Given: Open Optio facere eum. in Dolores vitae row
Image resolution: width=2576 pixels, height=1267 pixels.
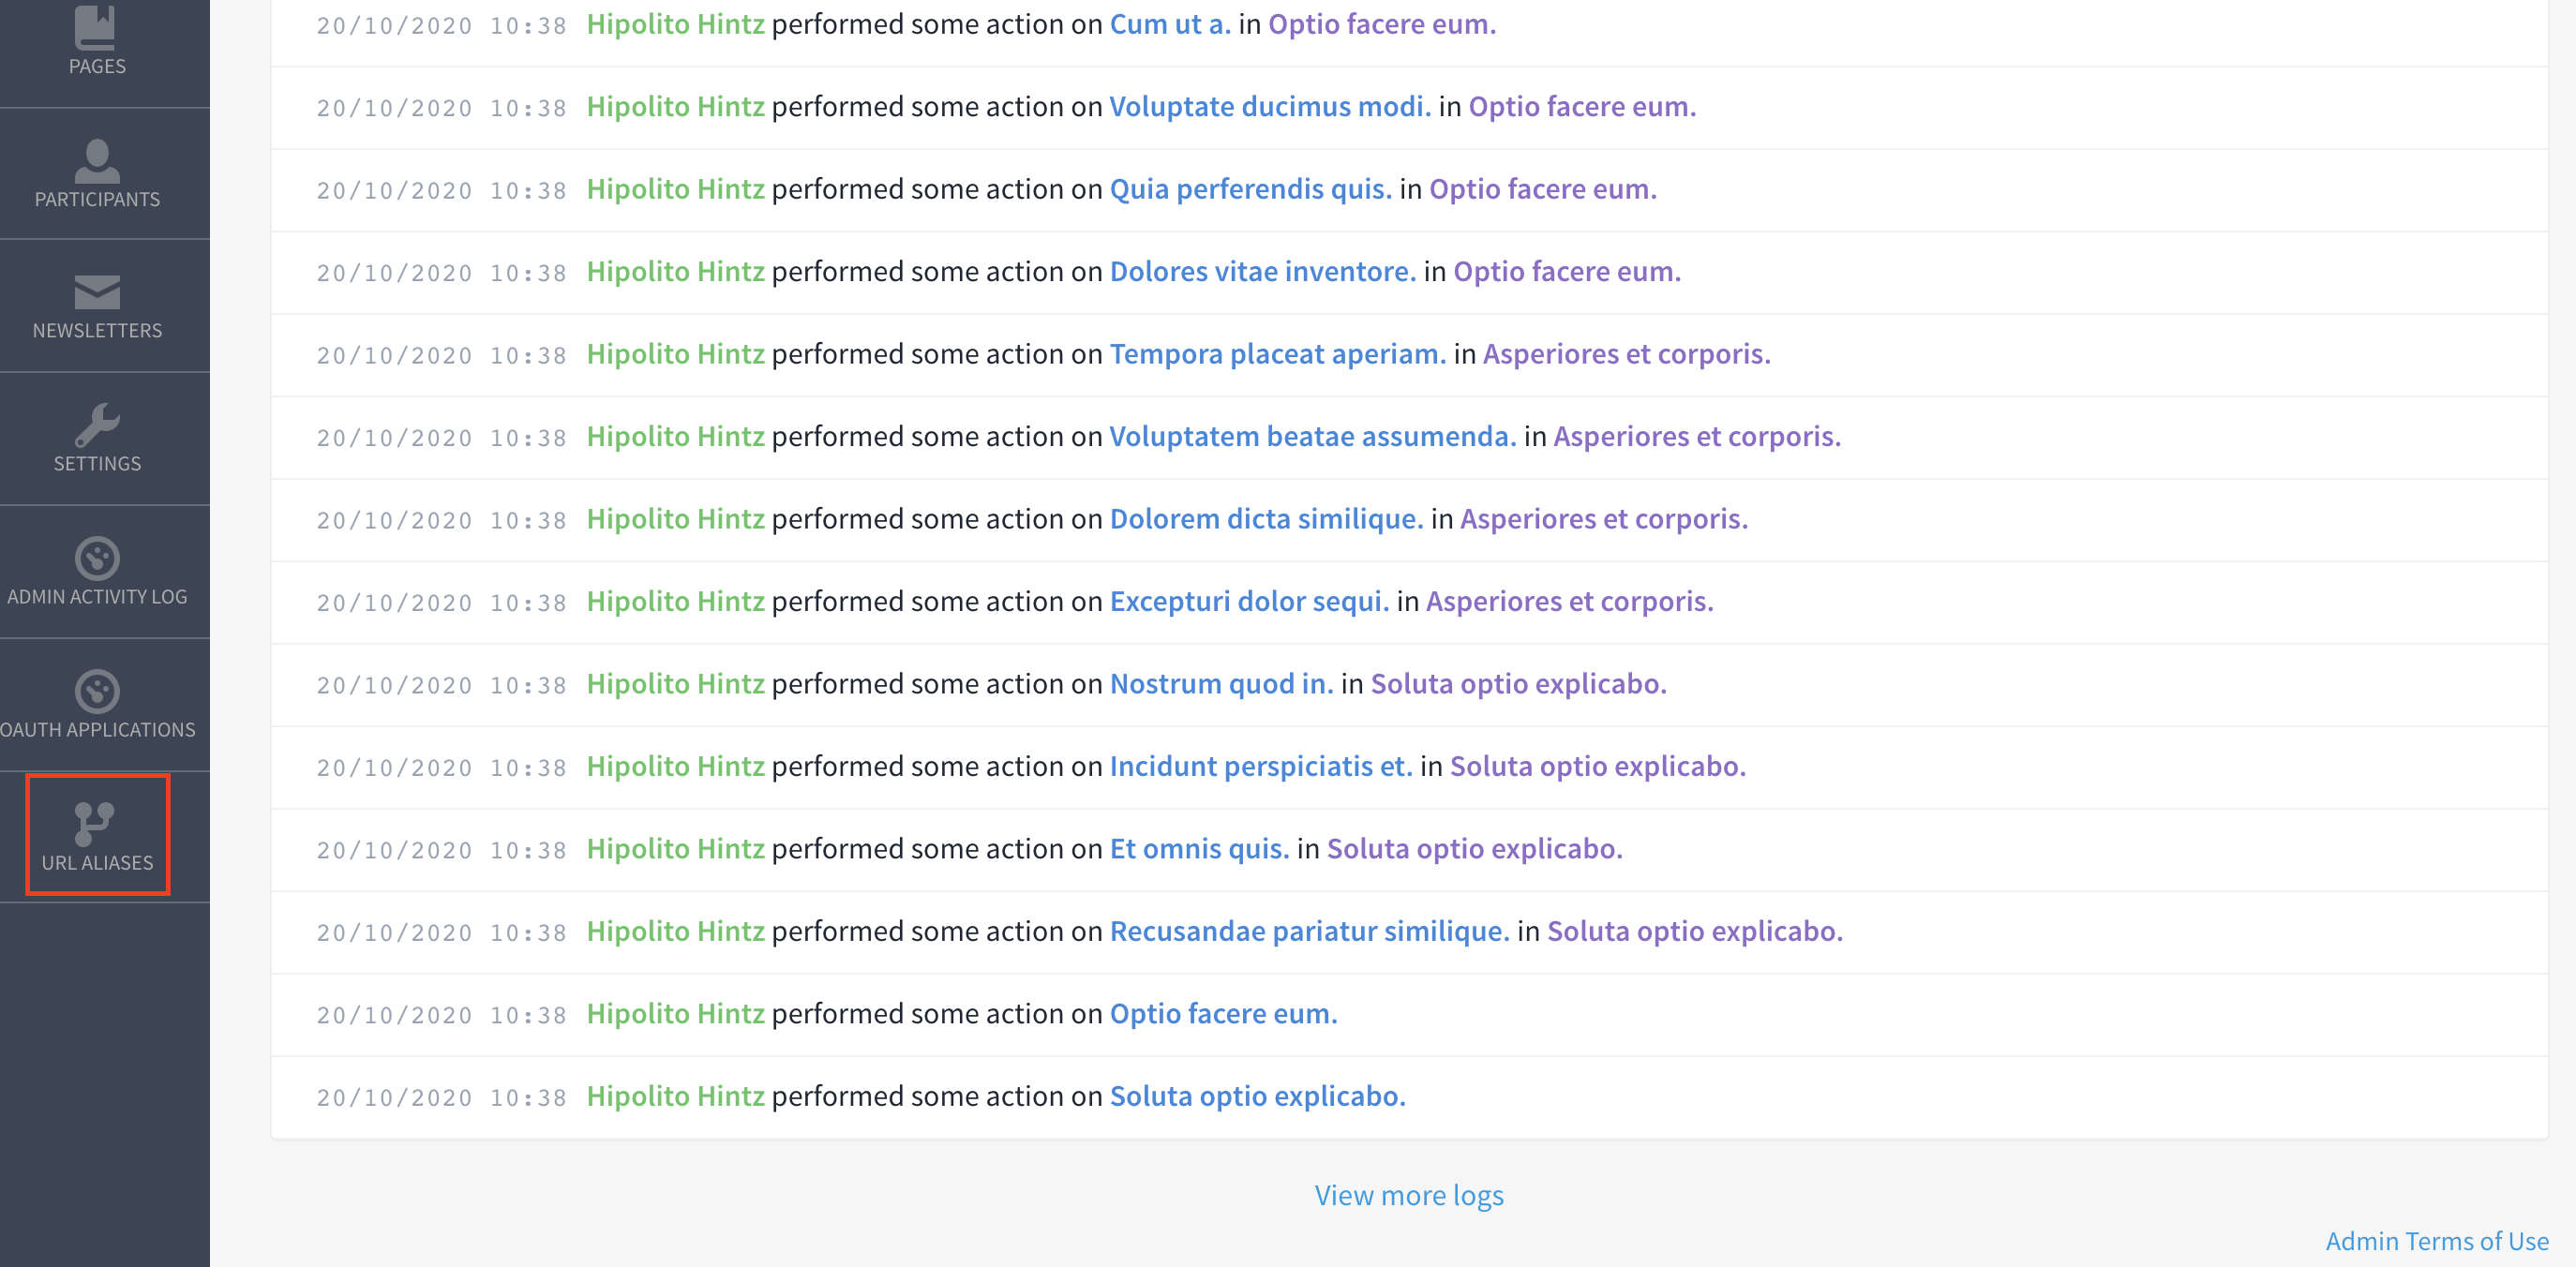Looking at the screenshot, I should (1567, 271).
